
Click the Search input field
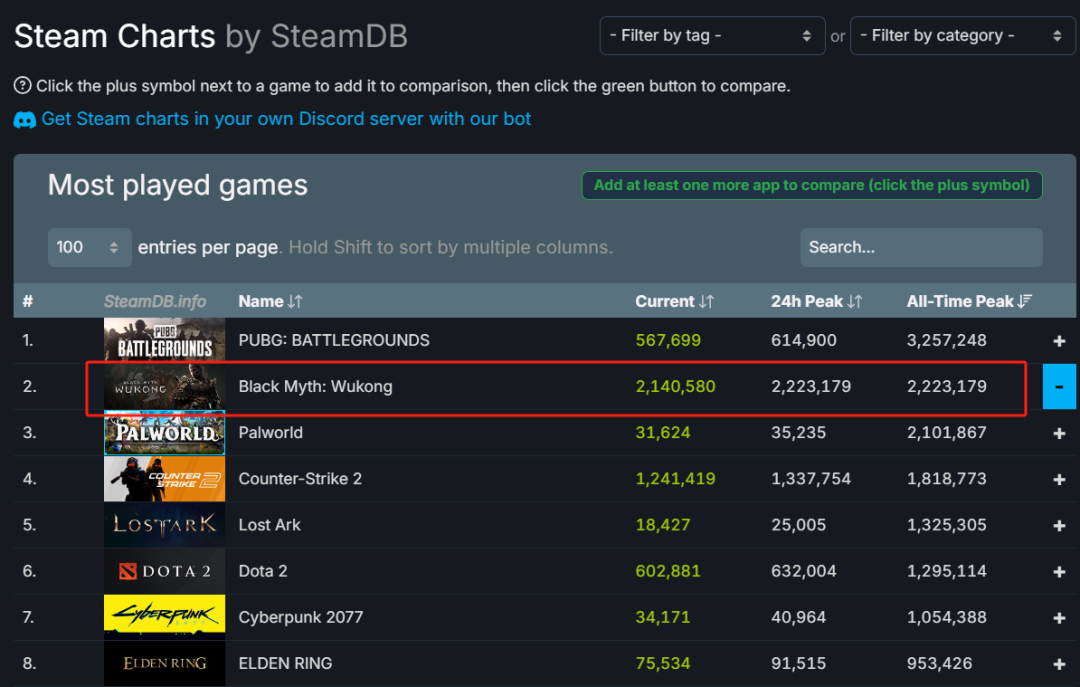920,247
